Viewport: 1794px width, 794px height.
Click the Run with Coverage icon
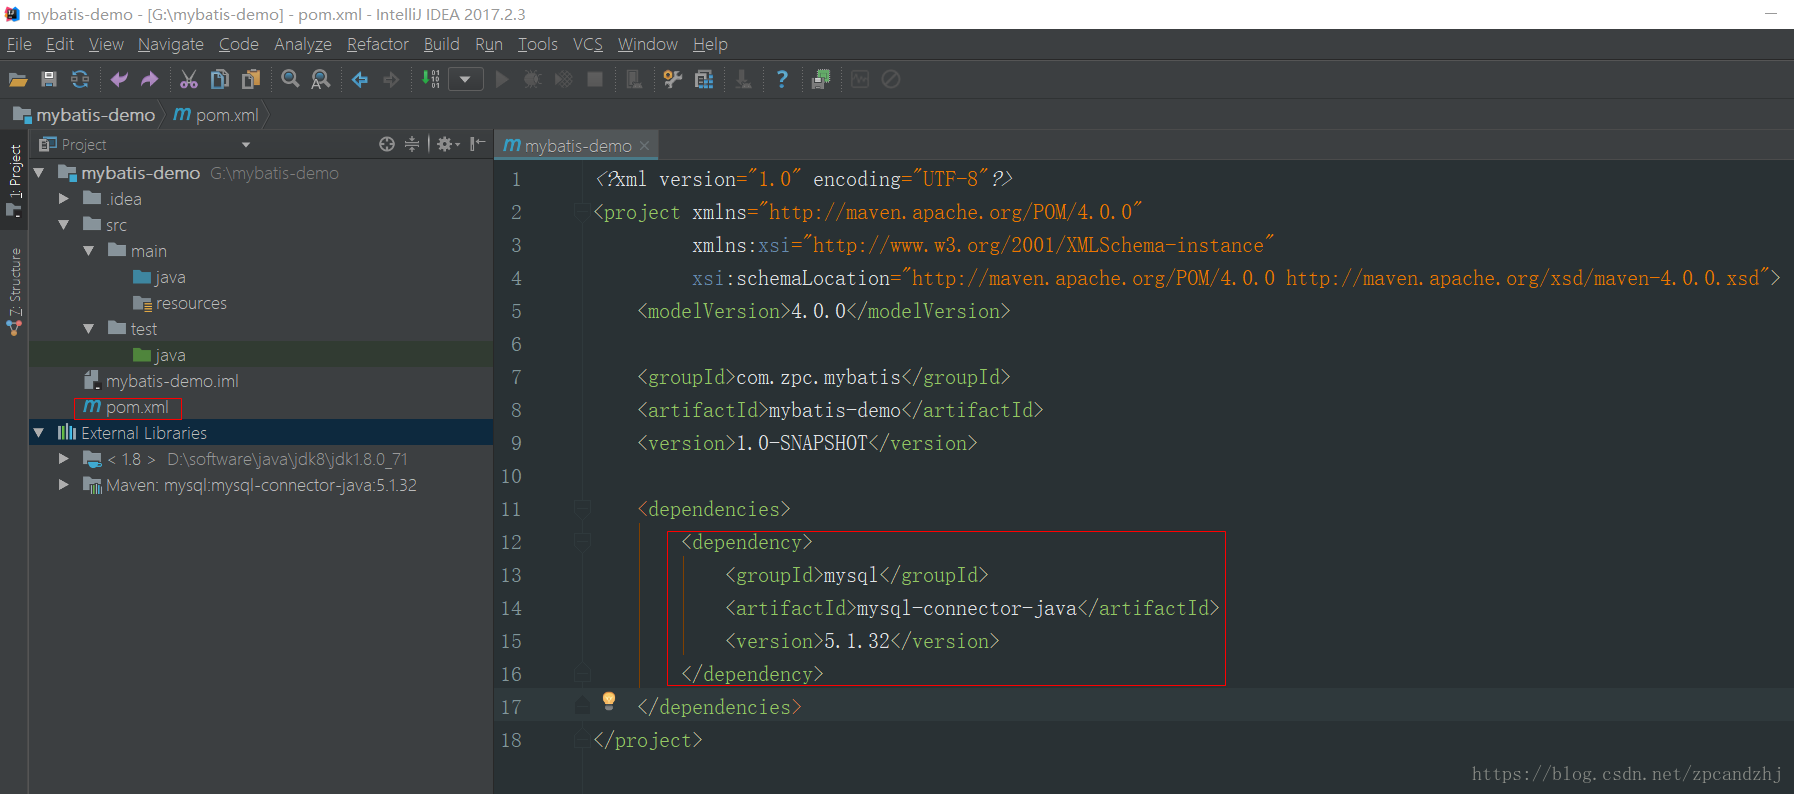pyautogui.click(x=564, y=79)
